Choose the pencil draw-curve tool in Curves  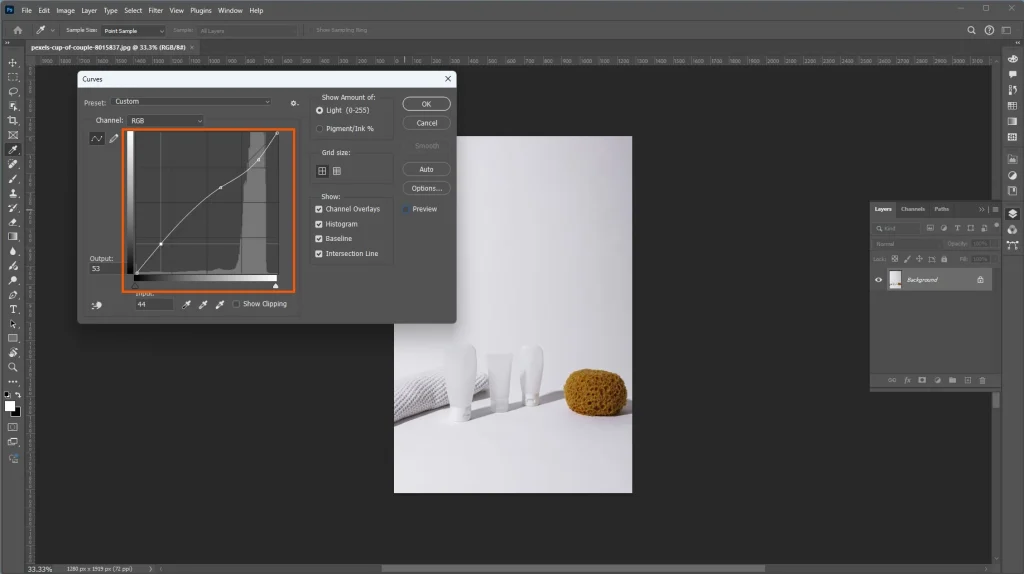pos(114,138)
